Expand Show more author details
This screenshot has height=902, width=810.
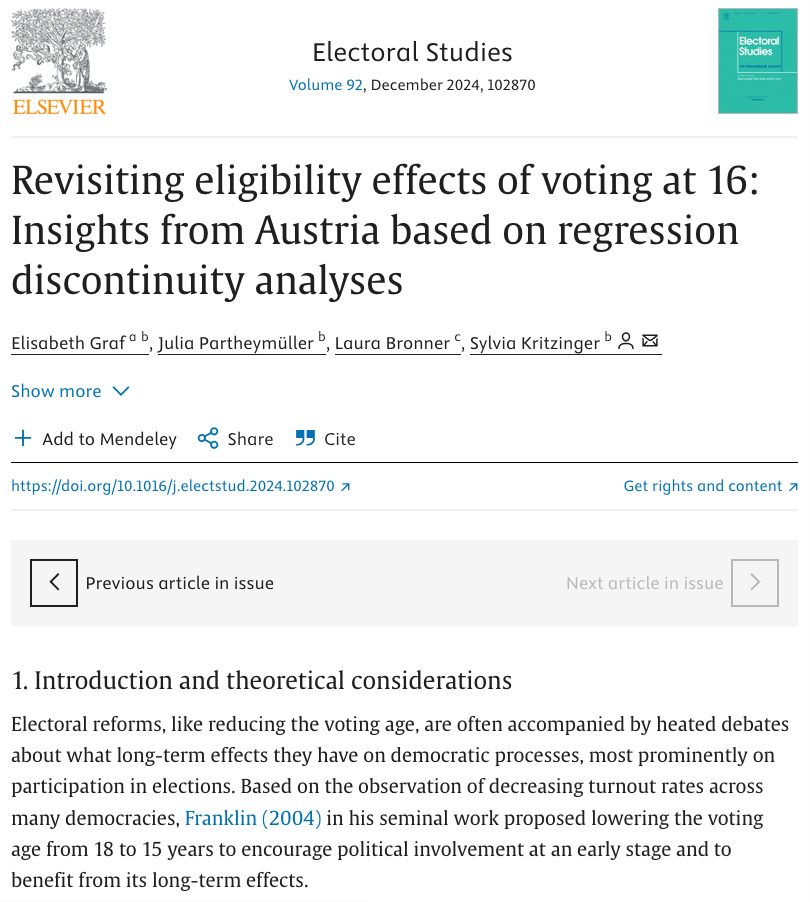pyautogui.click(x=56, y=391)
